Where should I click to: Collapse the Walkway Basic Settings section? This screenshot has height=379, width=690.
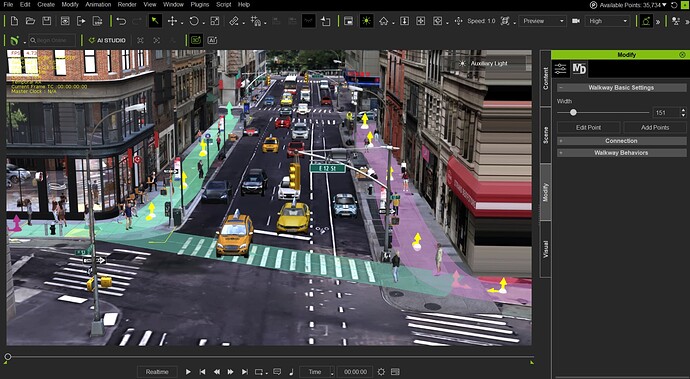[621, 88]
